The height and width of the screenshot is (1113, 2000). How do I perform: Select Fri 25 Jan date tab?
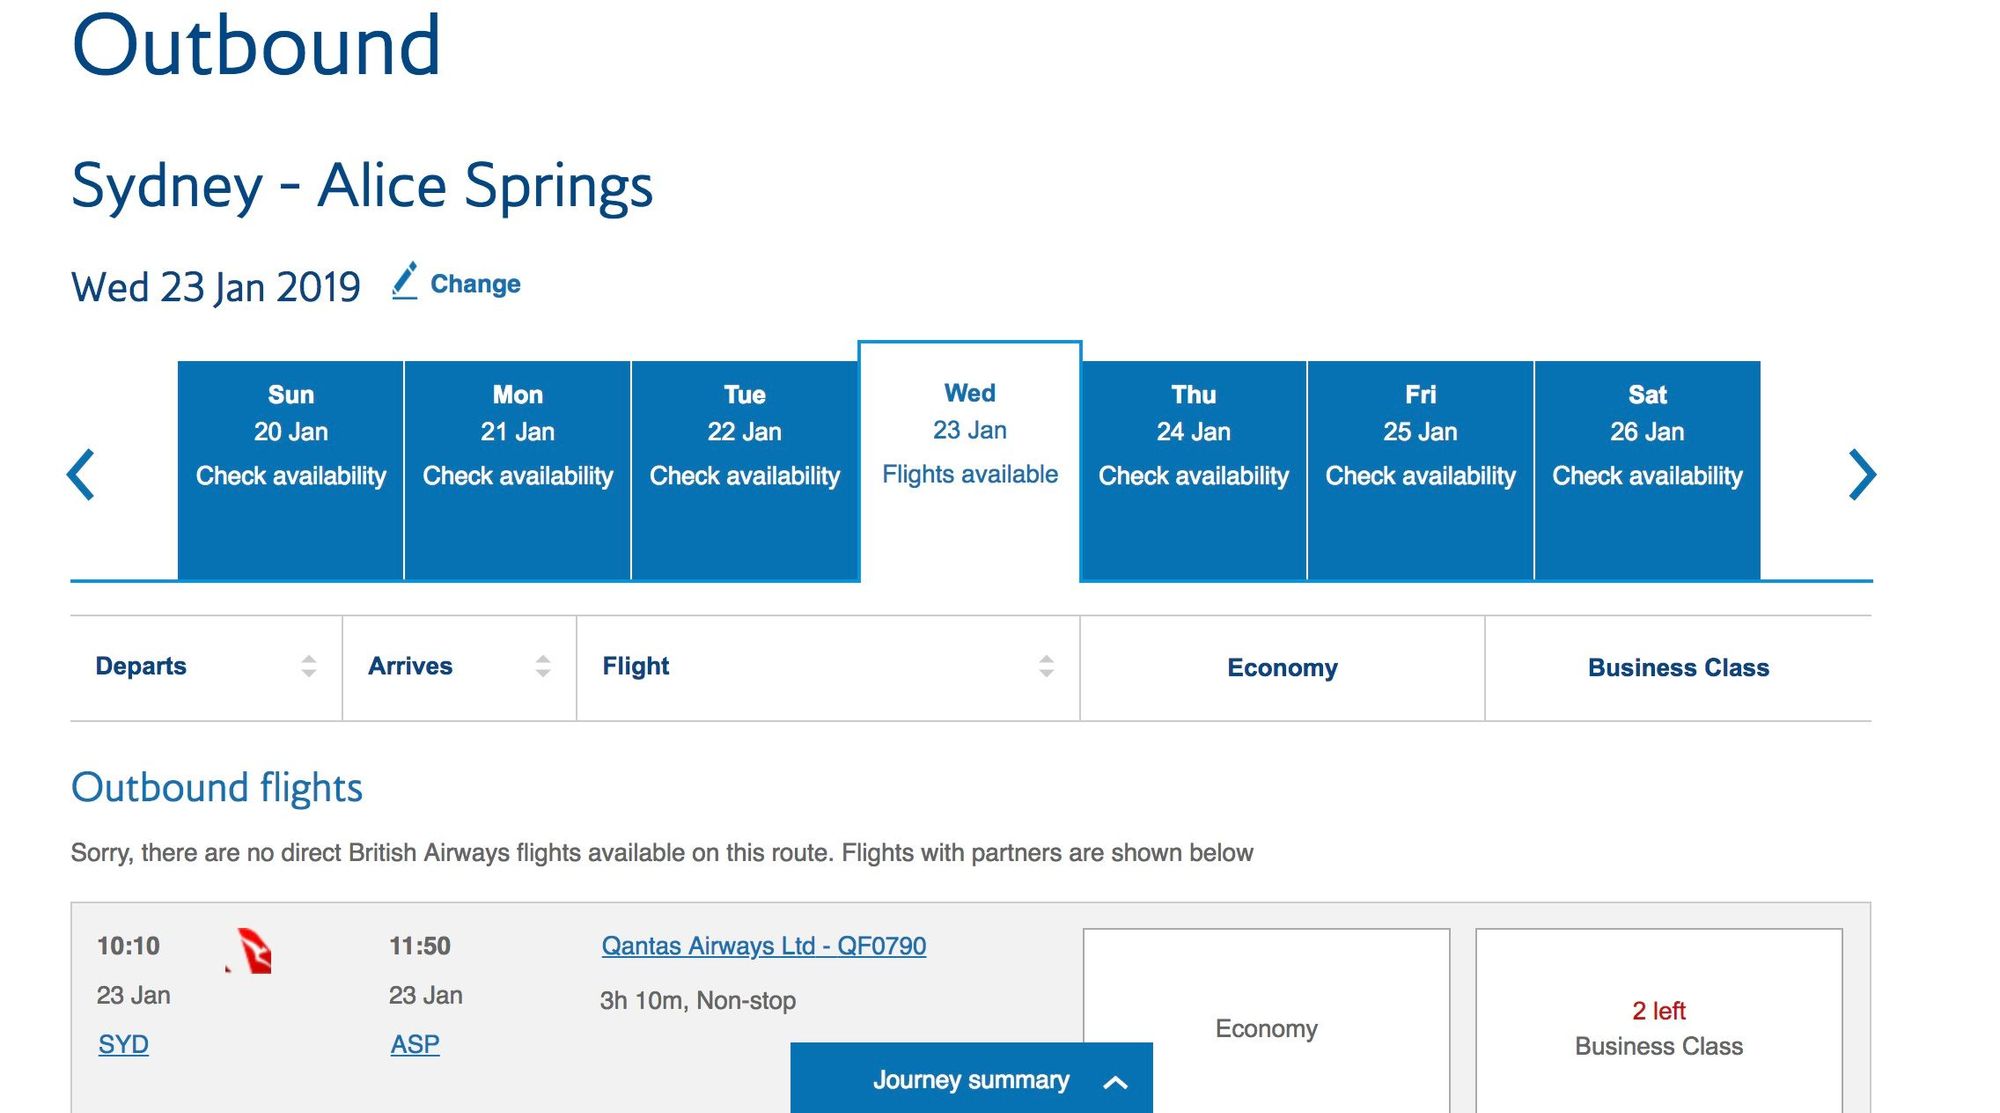coord(1421,470)
